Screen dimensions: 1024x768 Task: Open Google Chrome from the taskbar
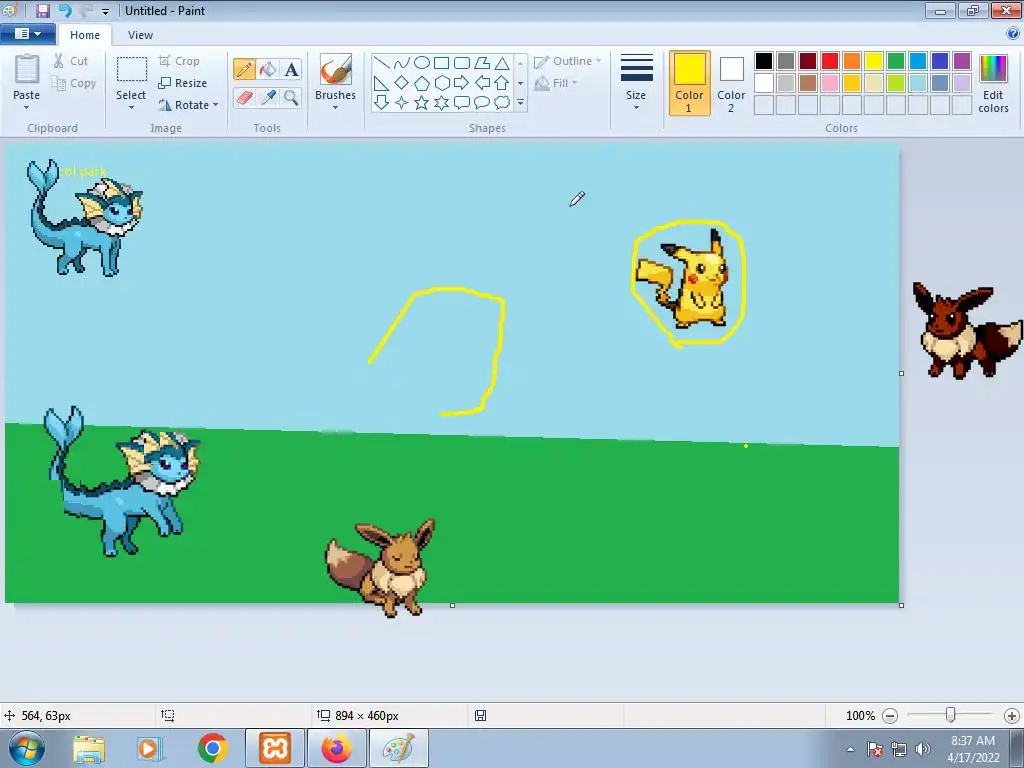(213, 748)
